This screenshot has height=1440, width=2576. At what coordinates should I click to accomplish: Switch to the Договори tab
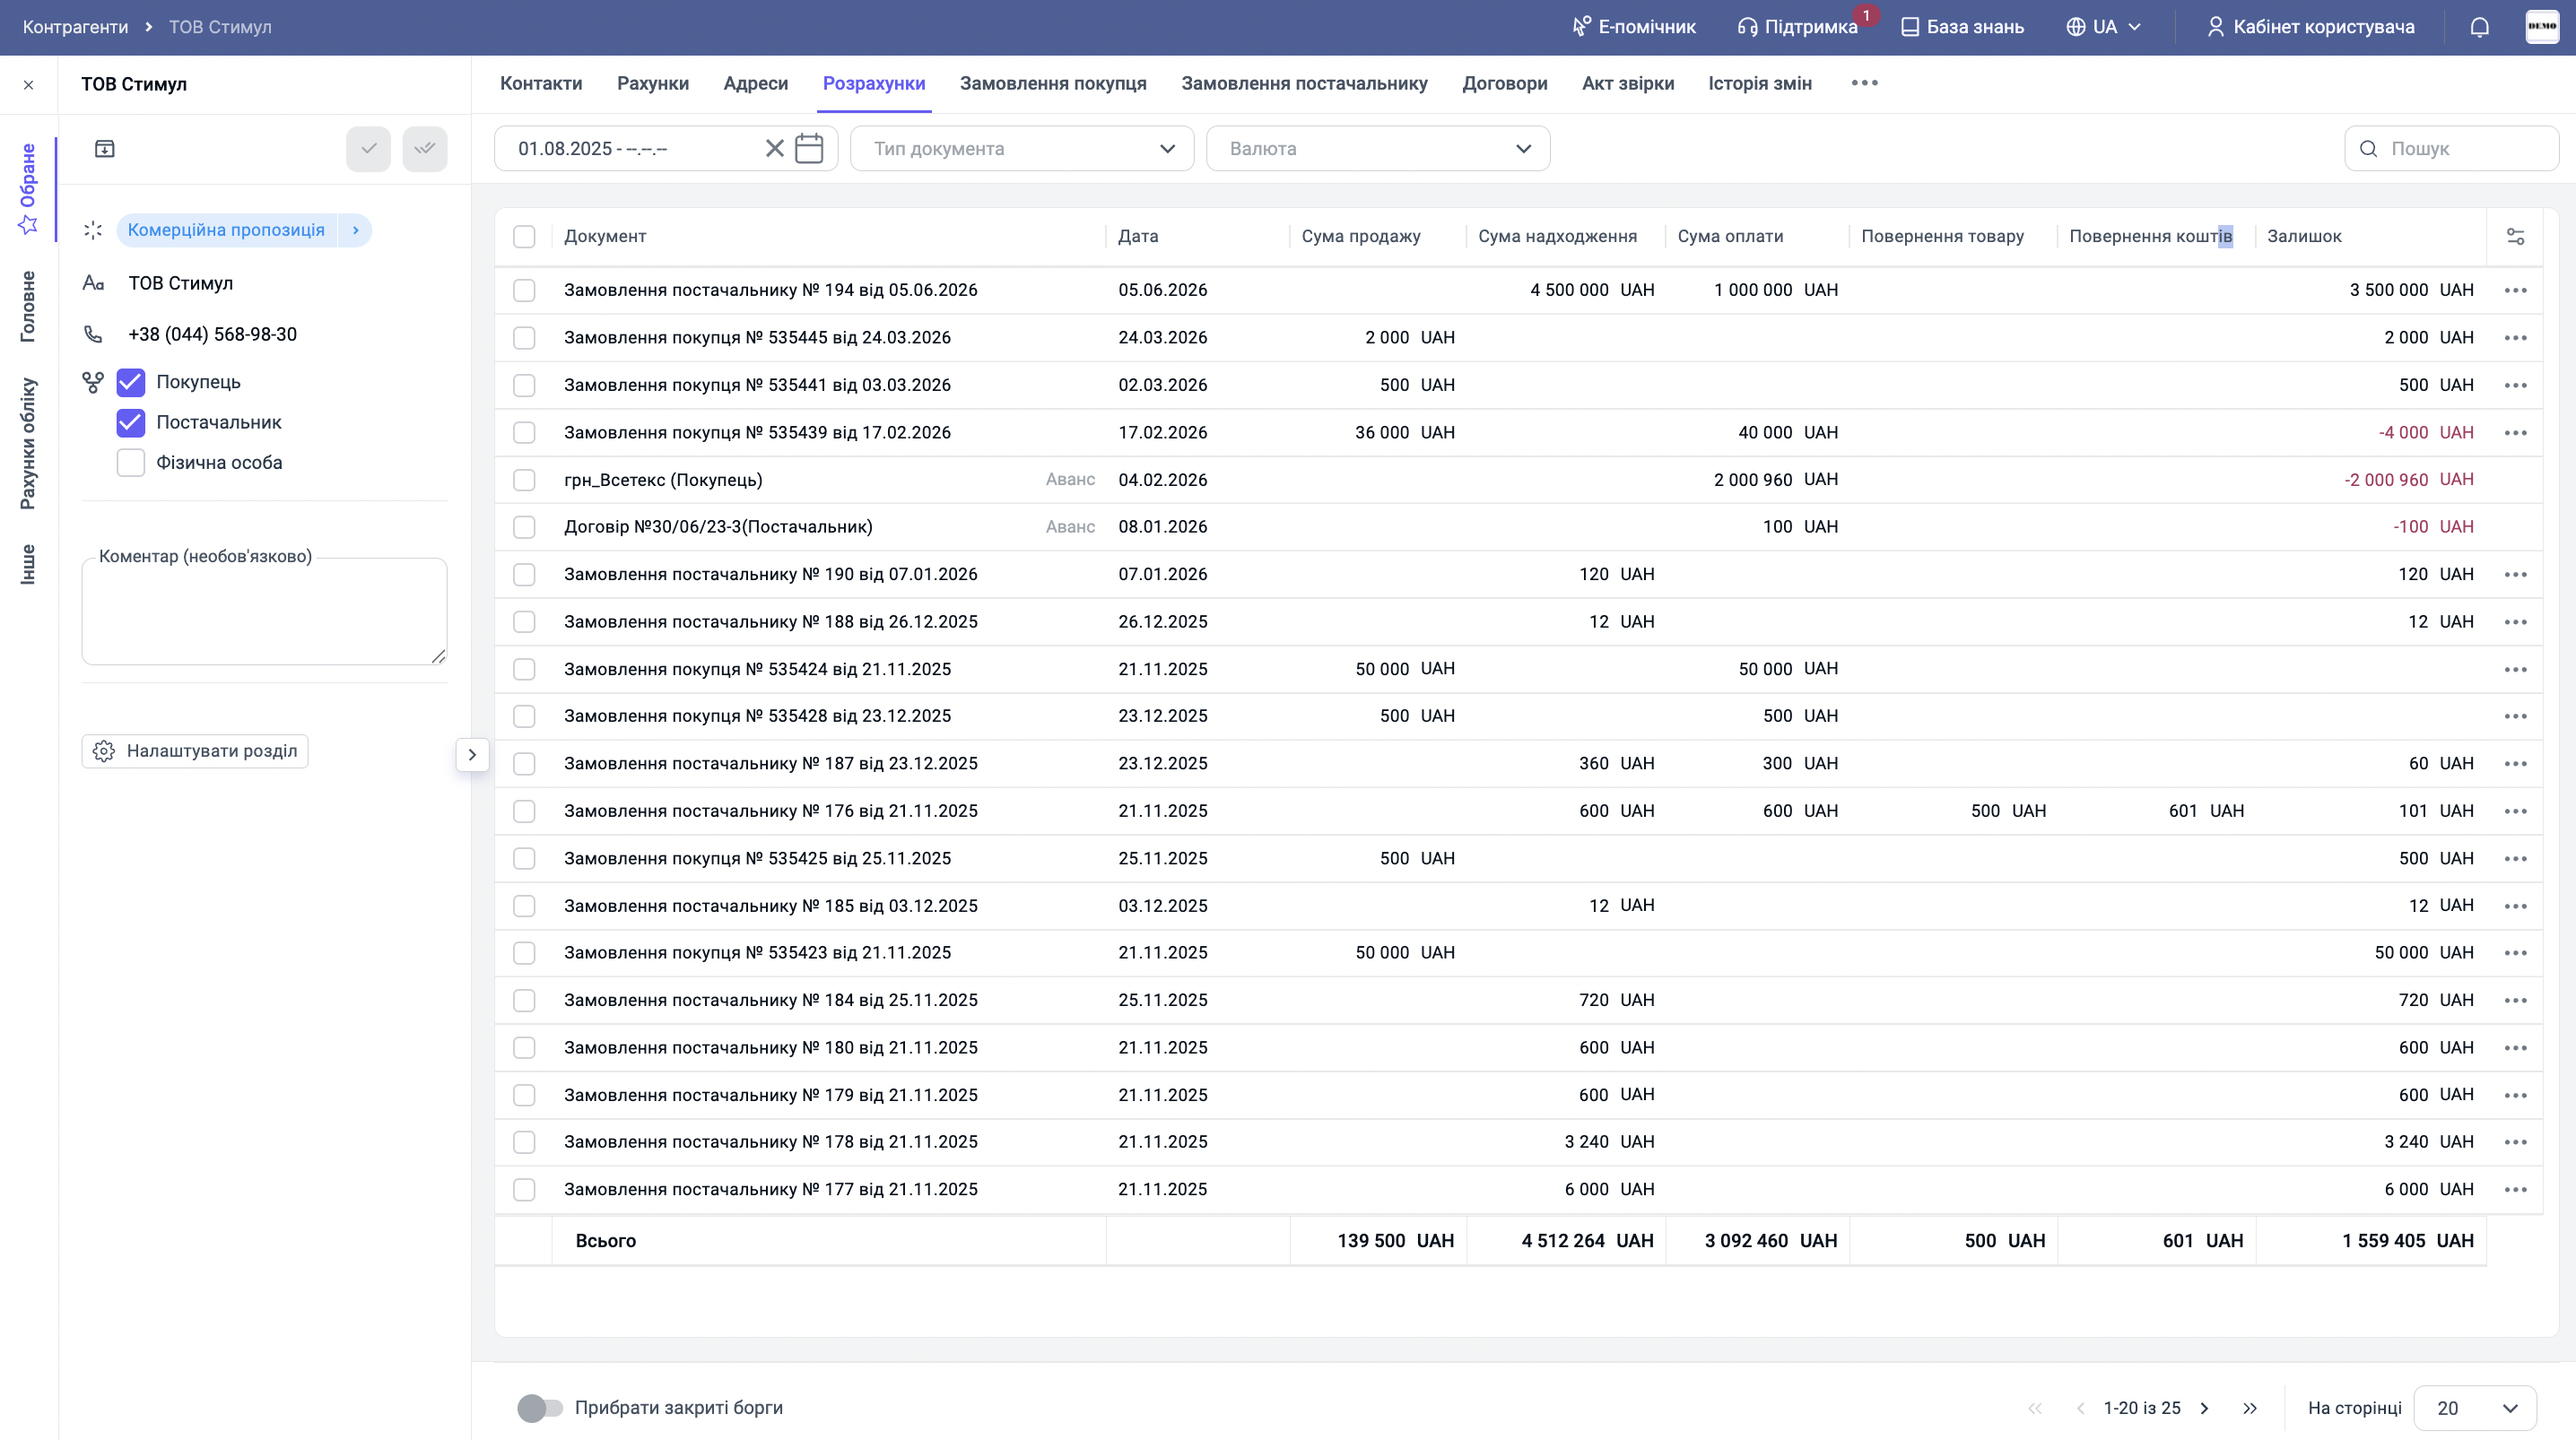[1504, 84]
